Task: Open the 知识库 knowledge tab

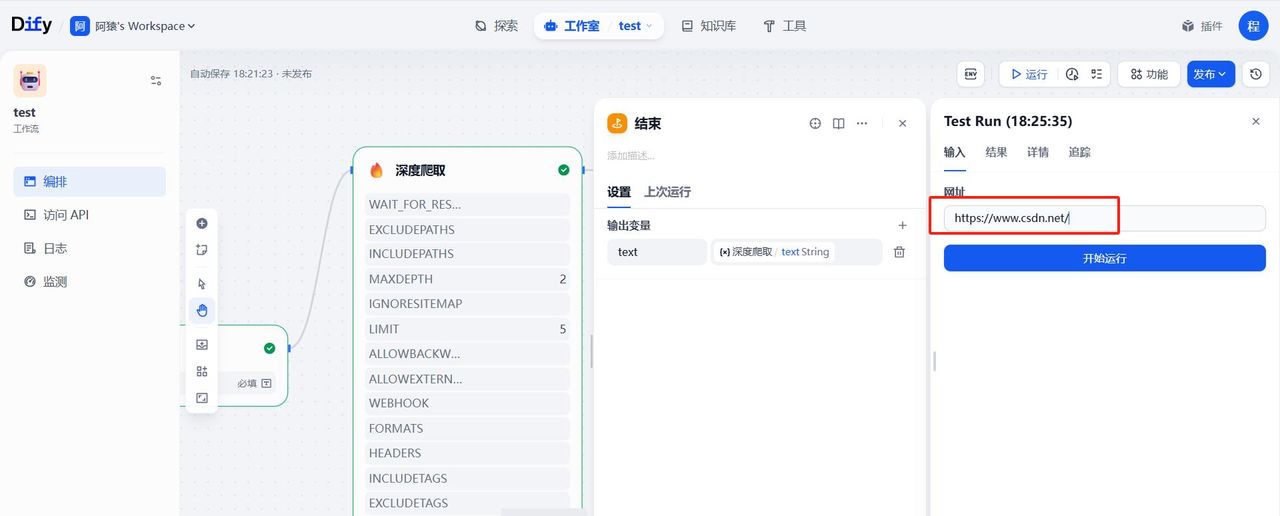Action: 709,26
